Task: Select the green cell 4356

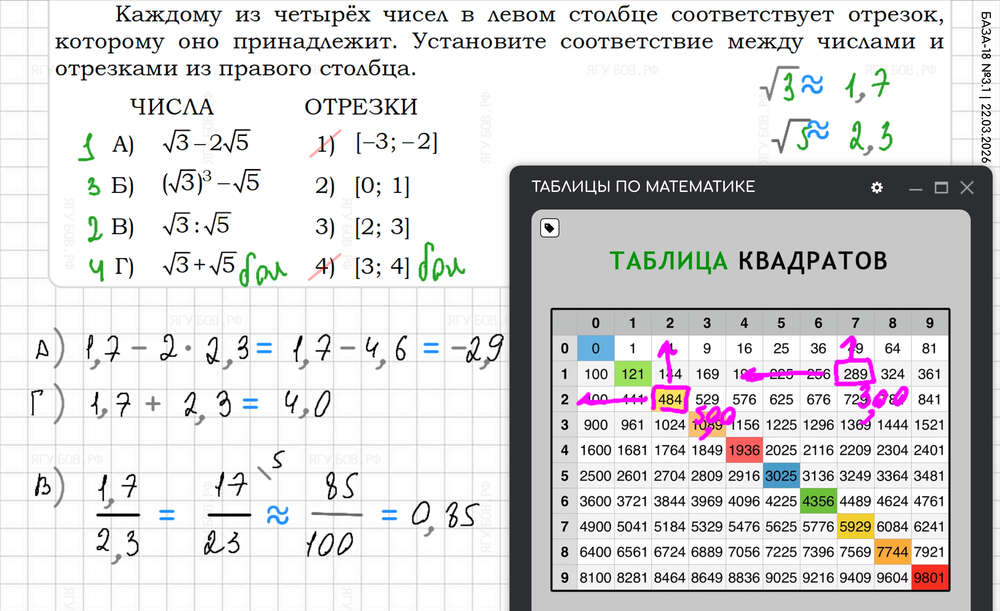Action: click(818, 501)
